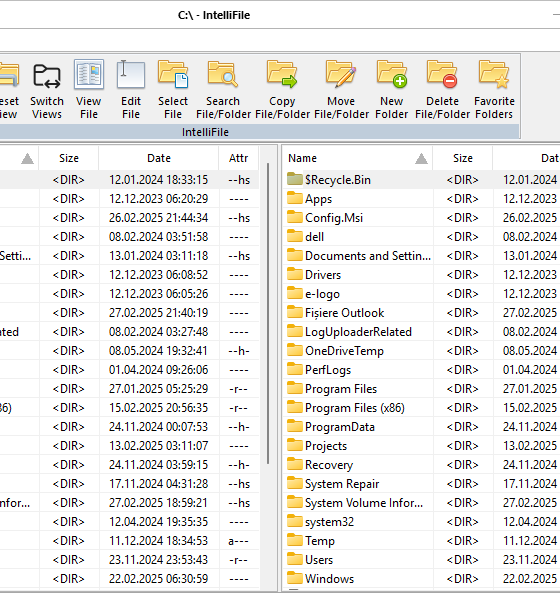Select the Drivers folder icon

tap(295, 274)
